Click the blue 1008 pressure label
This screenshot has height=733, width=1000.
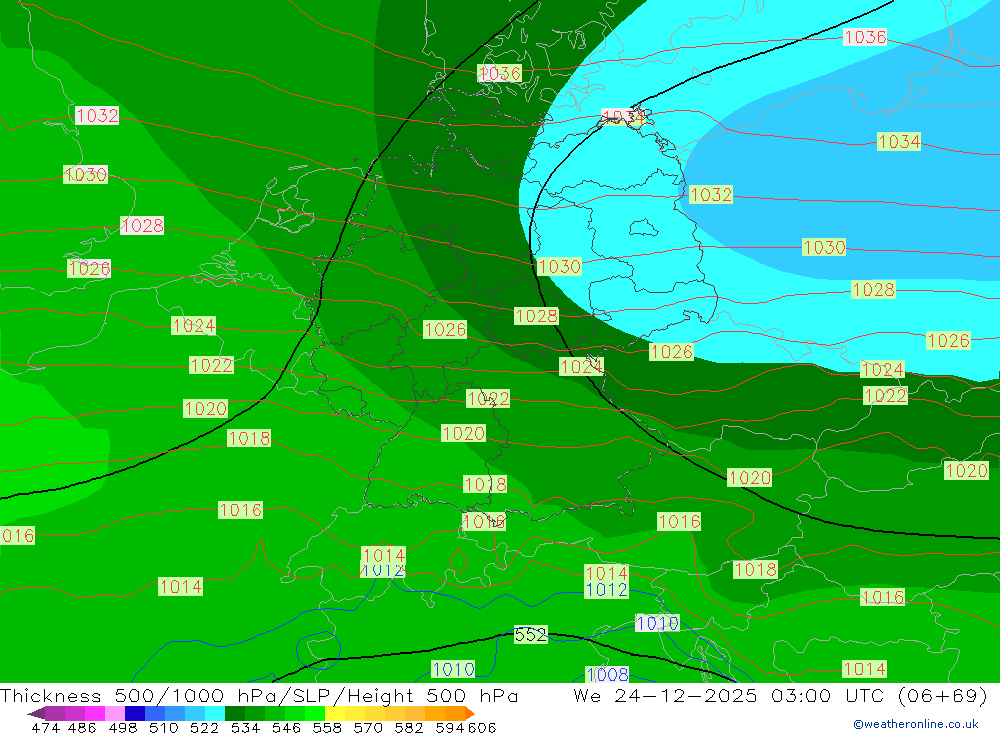(607, 674)
